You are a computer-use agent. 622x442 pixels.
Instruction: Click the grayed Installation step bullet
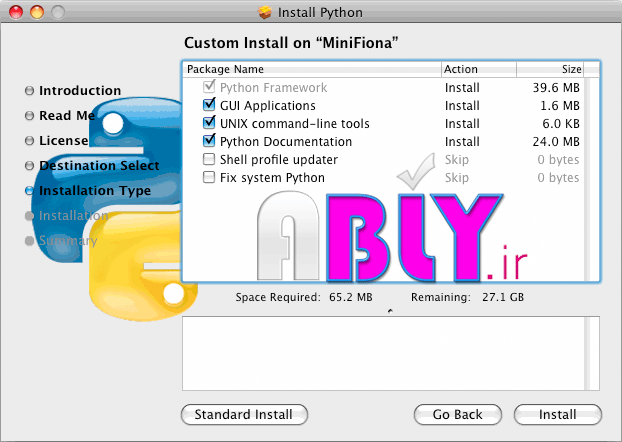tap(29, 215)
